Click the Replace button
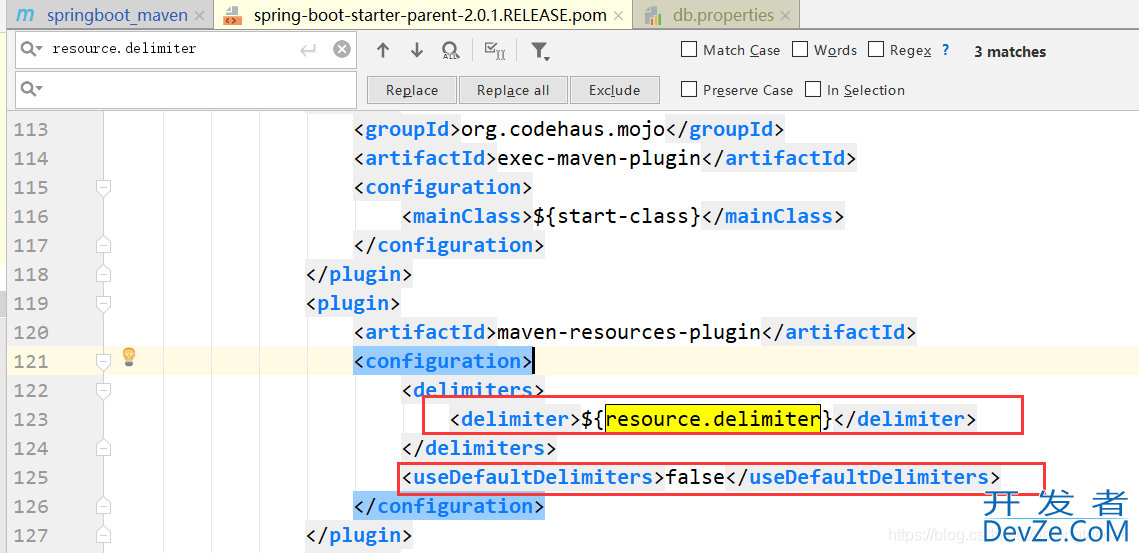 (x=412, y=90)
